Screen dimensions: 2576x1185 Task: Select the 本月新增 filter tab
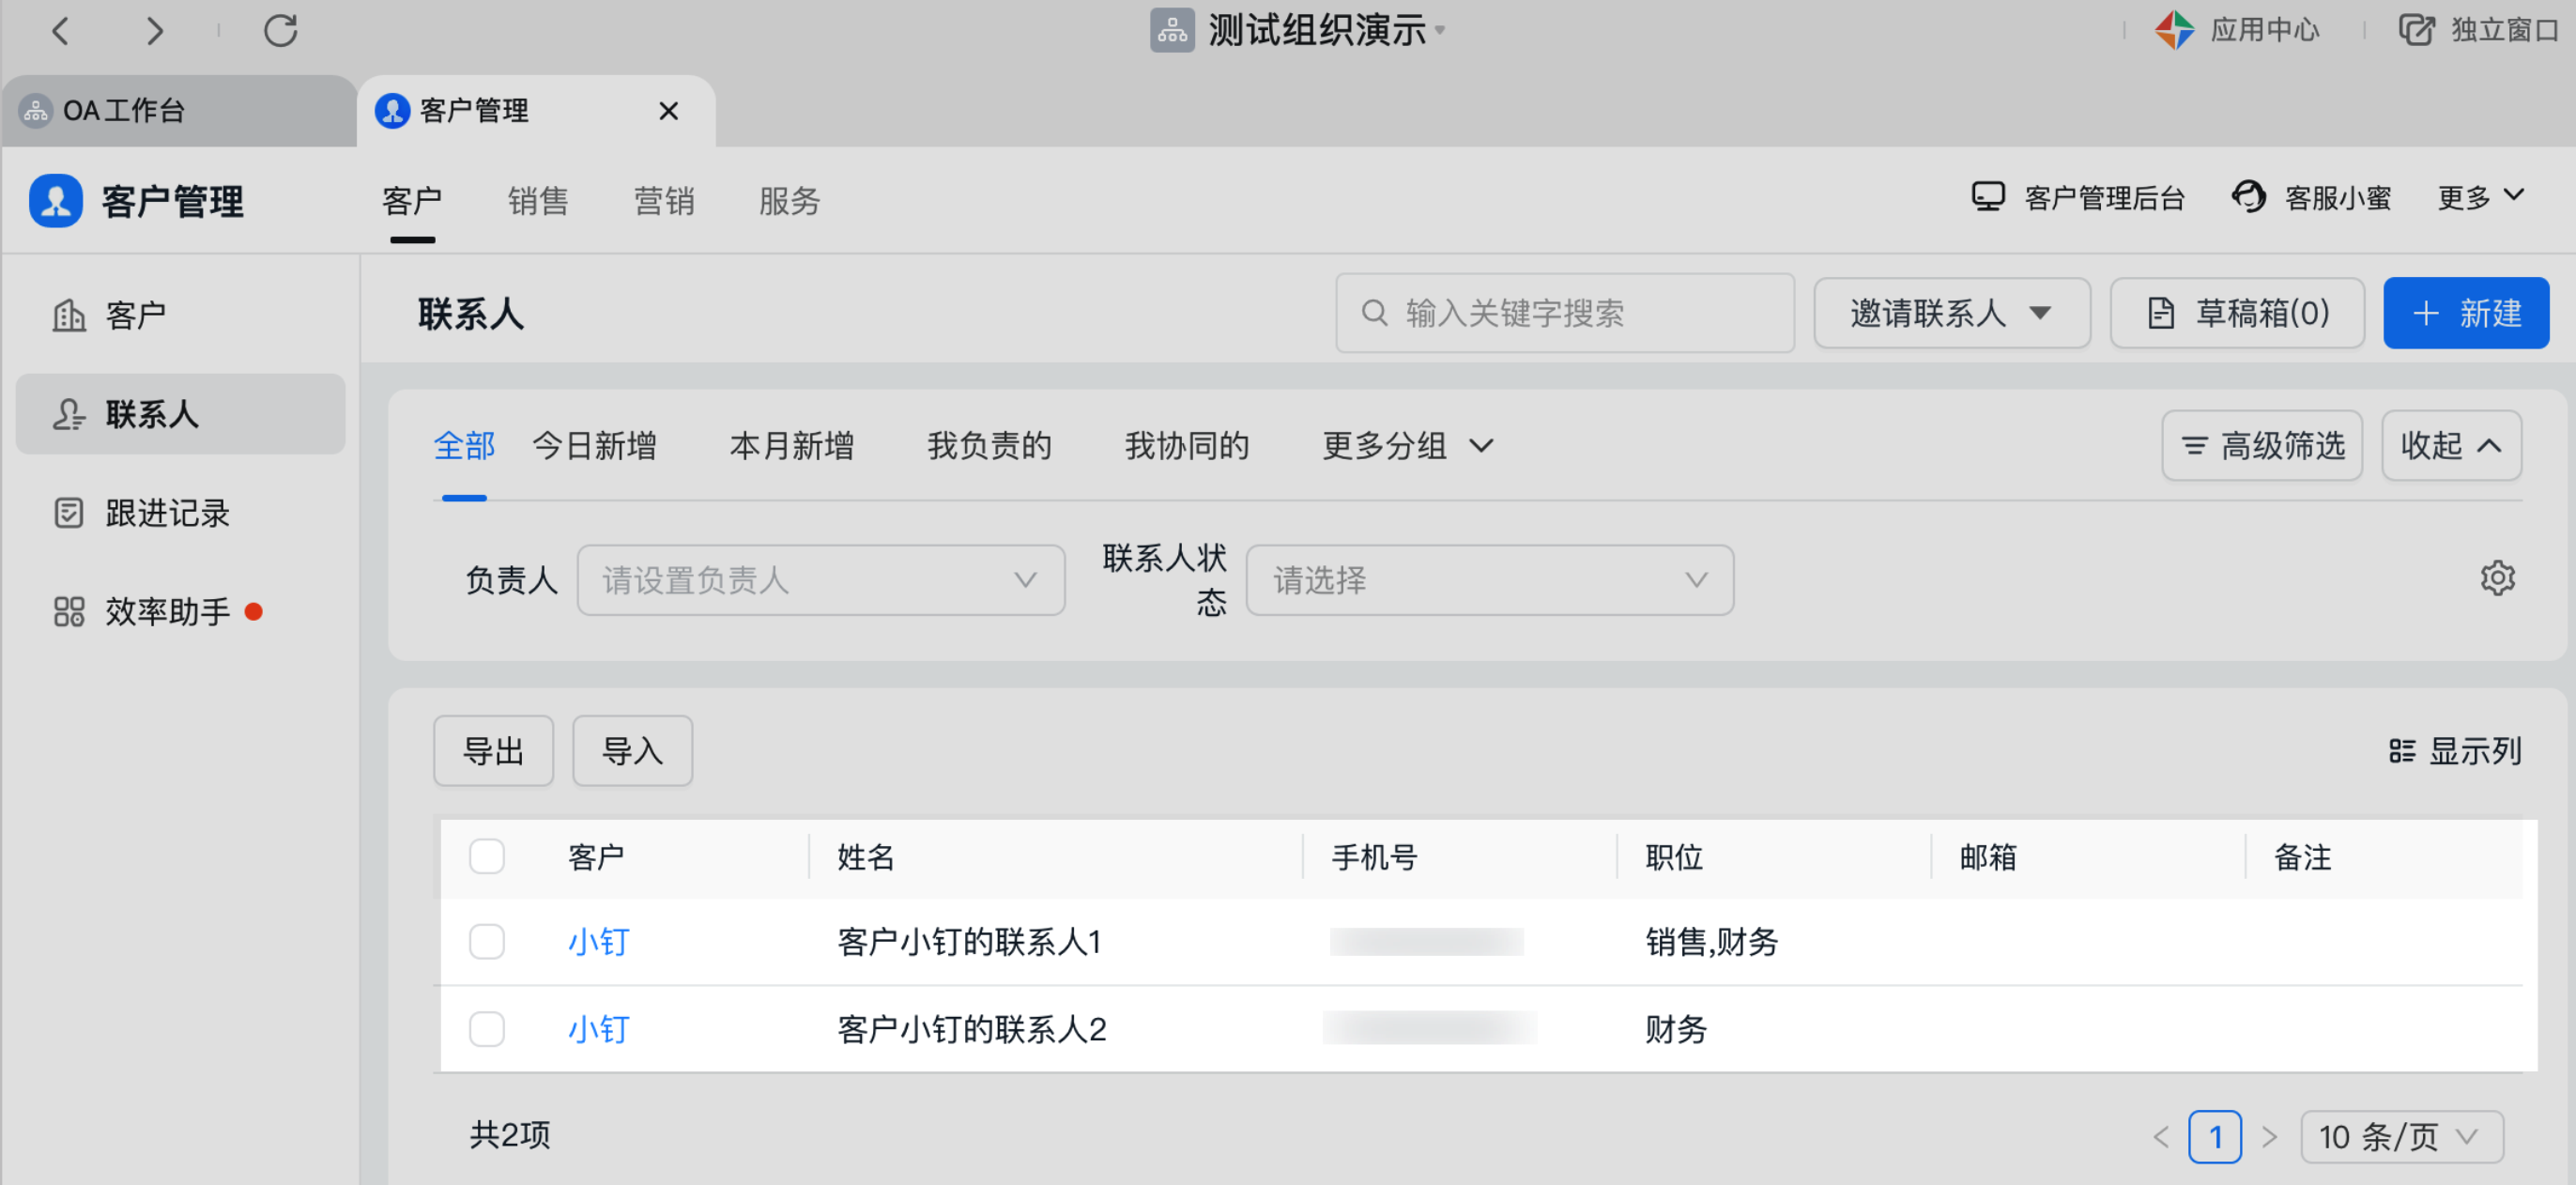[791, 446]
